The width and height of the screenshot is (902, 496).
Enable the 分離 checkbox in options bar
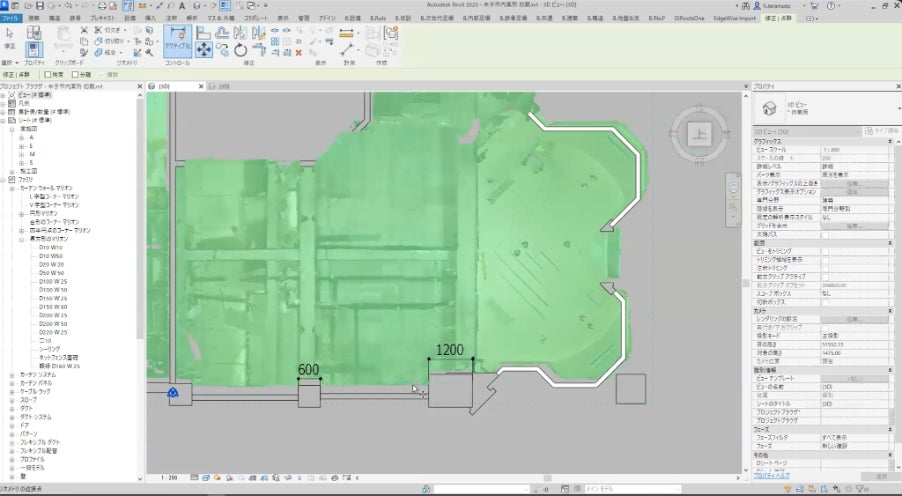[x=75, y=74]
